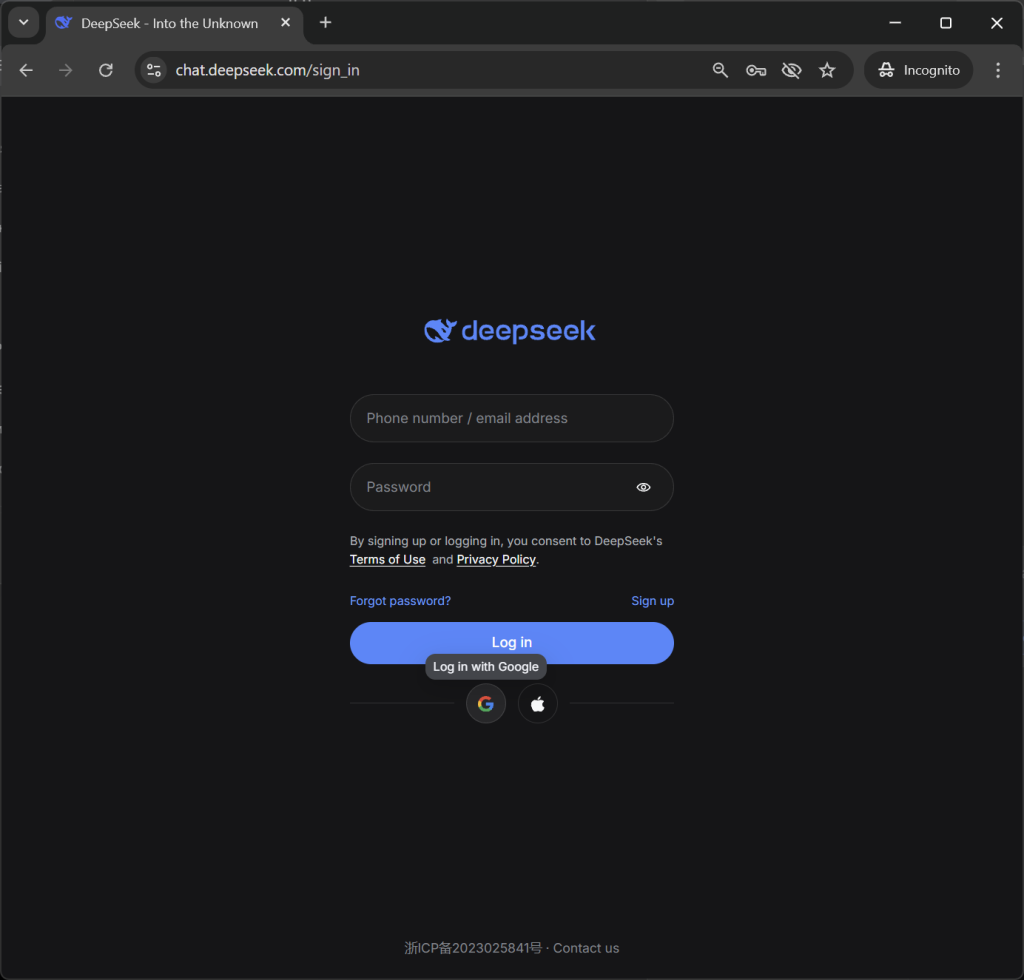Viewport: 1024px width, 980px height.
Task: Open the Terms of Use link
Action: pyautogui.click(x=387, y=560)
